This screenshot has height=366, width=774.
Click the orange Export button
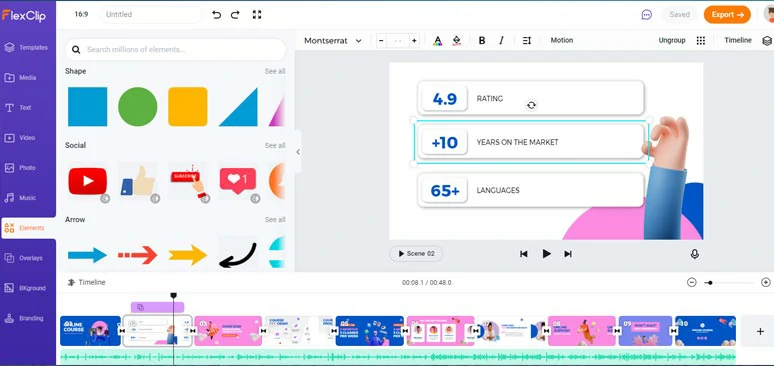[727, 15]
